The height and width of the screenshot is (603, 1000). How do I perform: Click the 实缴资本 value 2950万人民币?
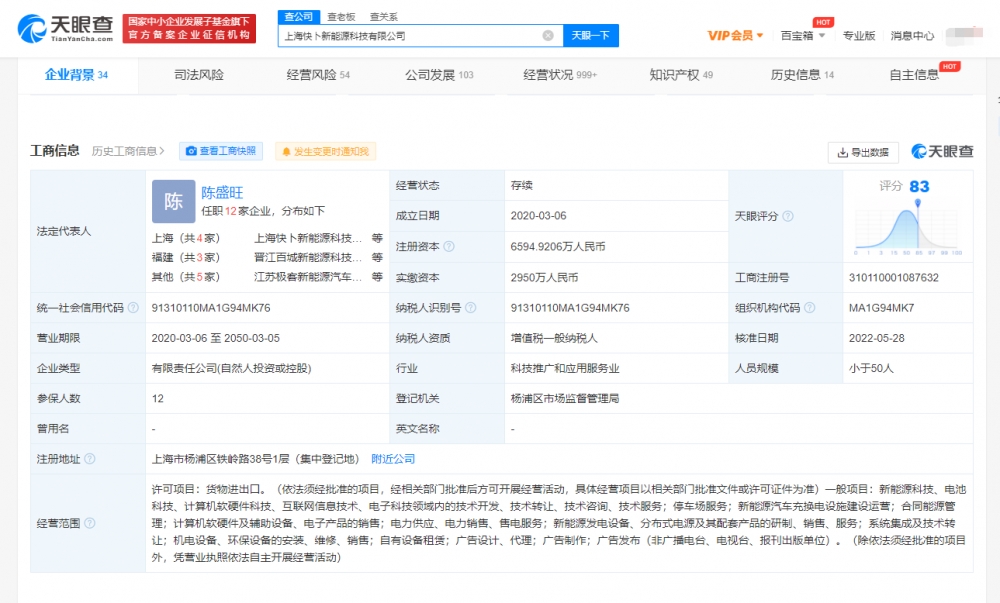coord(544,278)
